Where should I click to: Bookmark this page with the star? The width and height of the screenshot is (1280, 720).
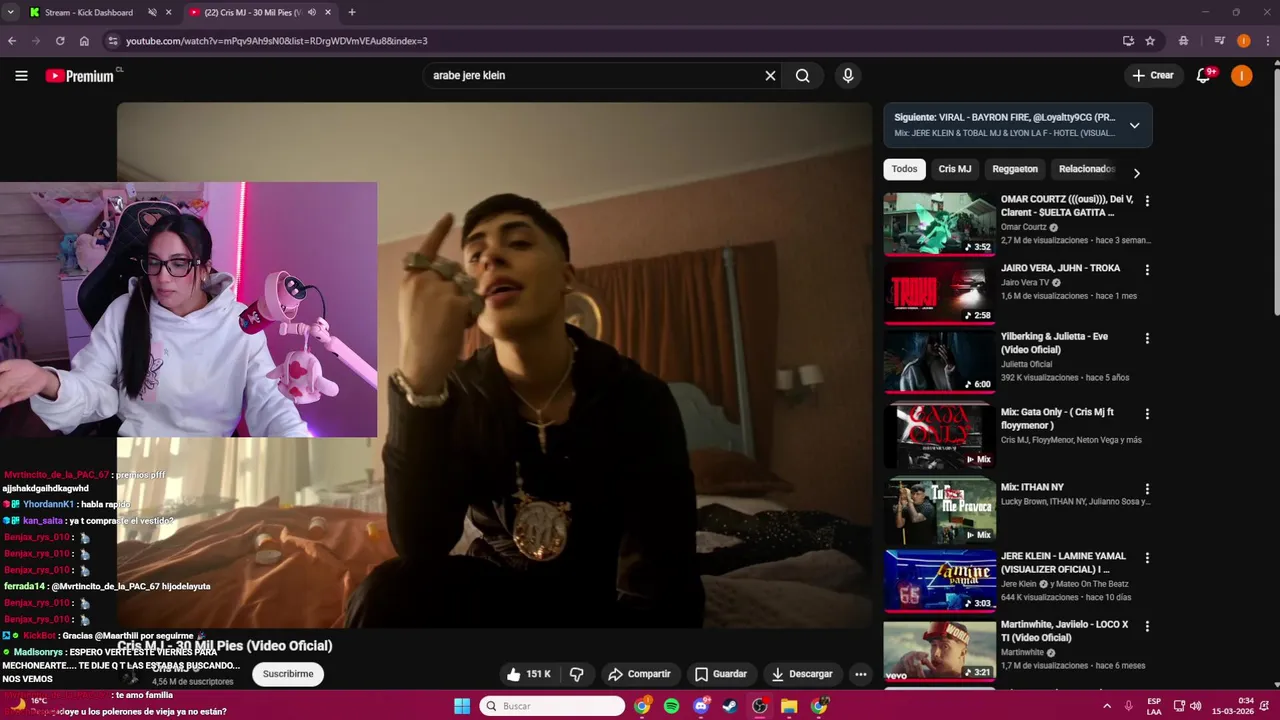pos(1150,41)
